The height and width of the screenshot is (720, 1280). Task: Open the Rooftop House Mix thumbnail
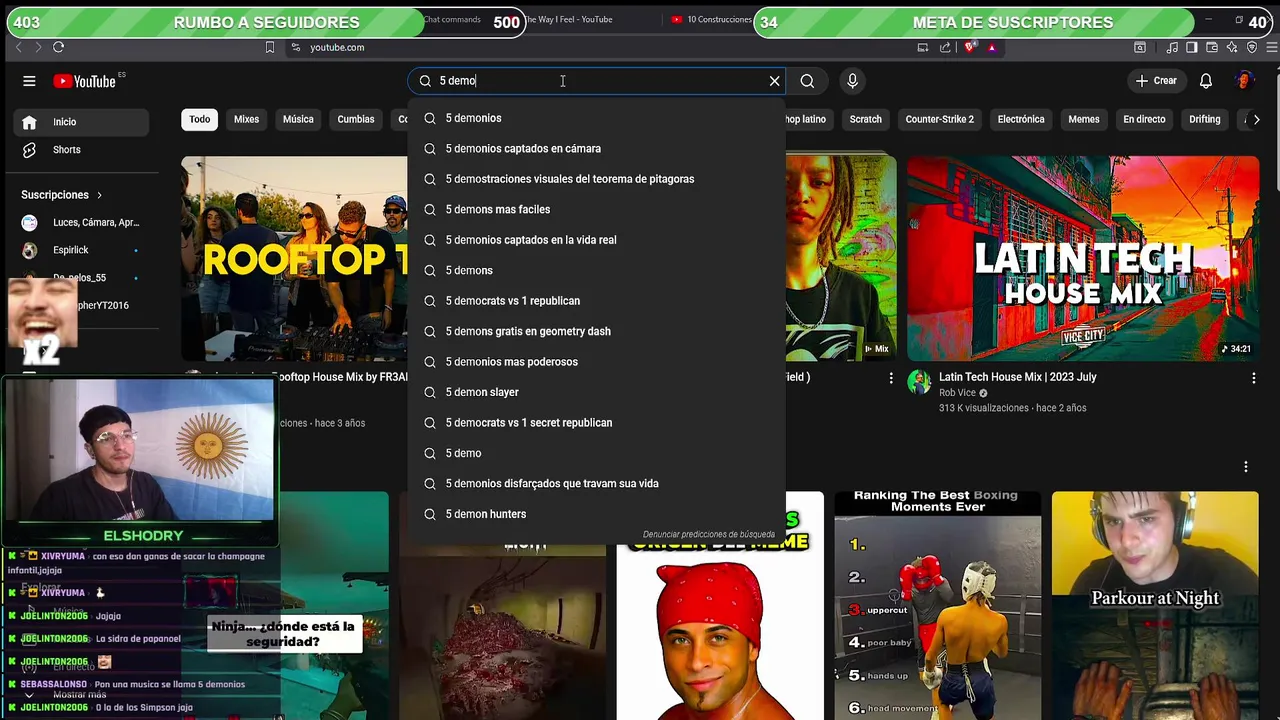click(294, 258)
